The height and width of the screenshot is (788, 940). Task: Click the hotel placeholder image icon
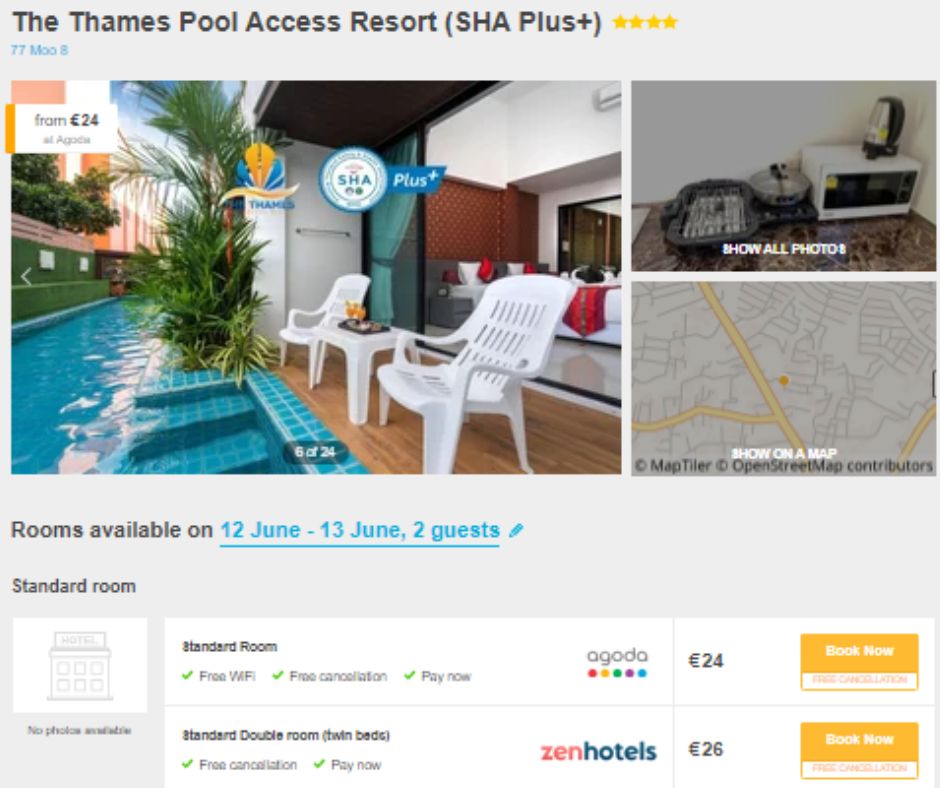click(80, 665)
